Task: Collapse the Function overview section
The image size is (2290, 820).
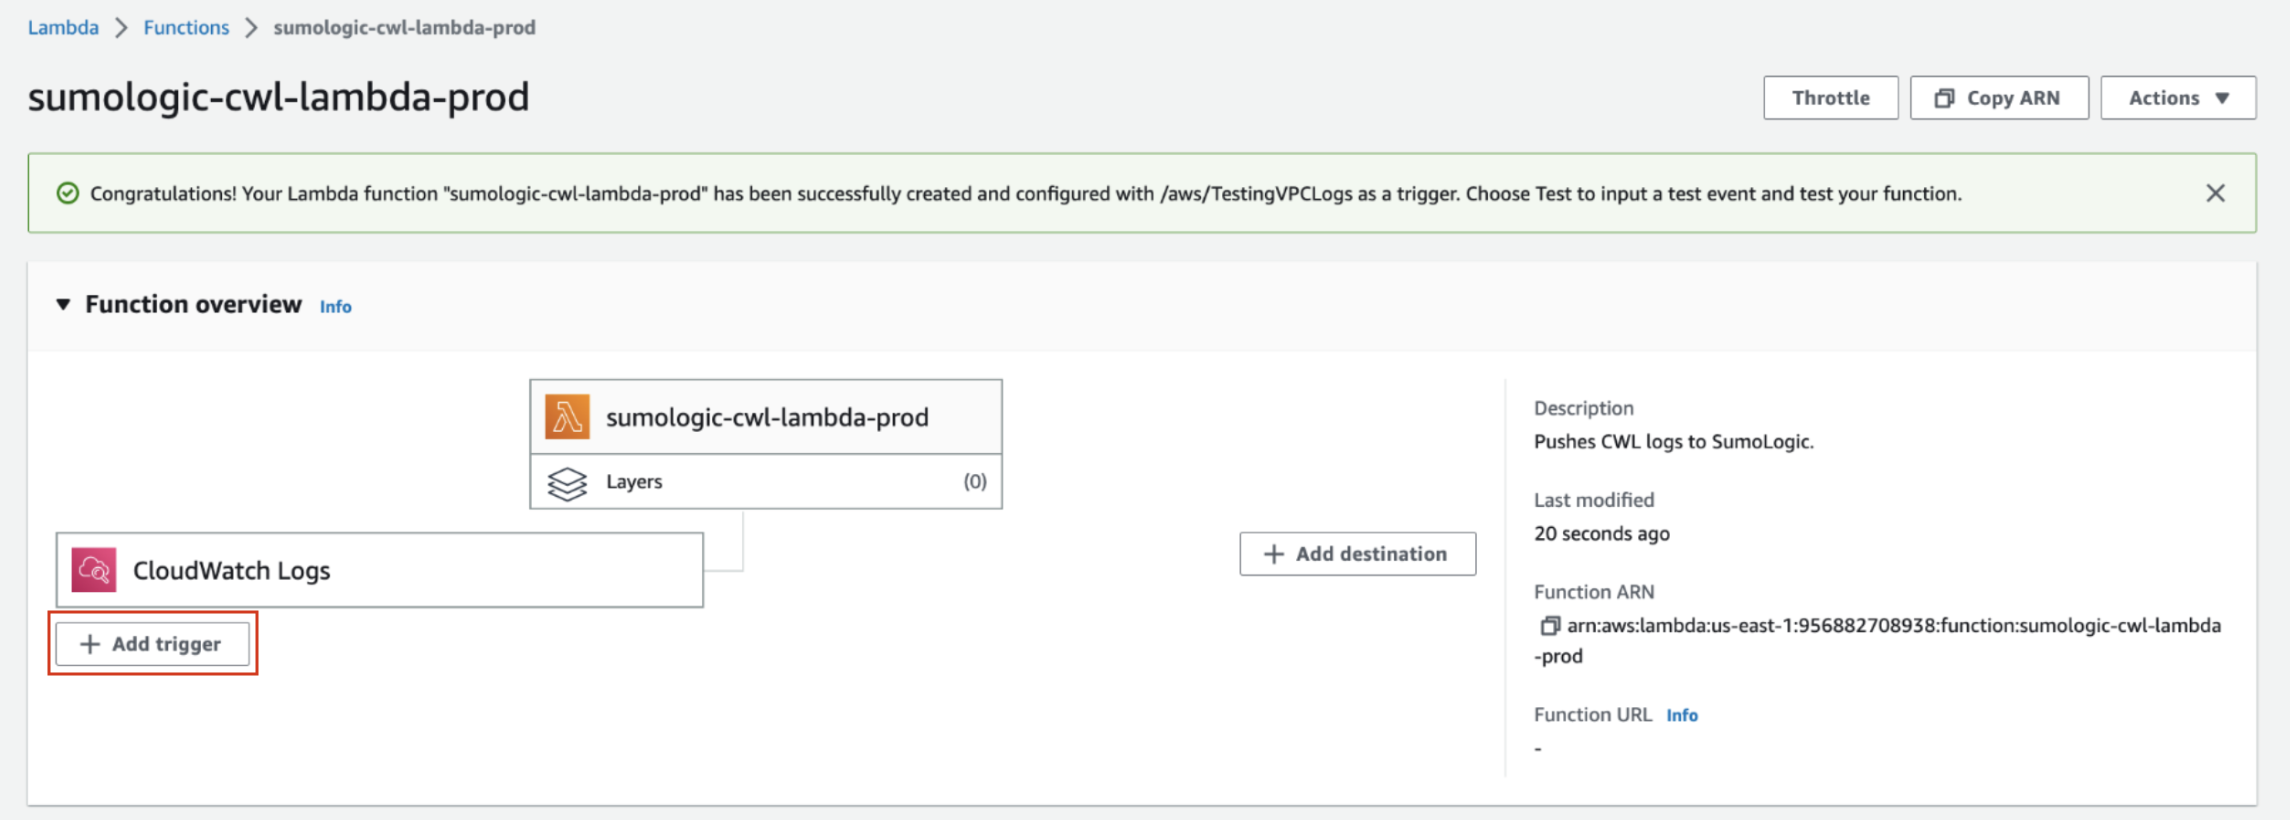Action: point(63,304)
